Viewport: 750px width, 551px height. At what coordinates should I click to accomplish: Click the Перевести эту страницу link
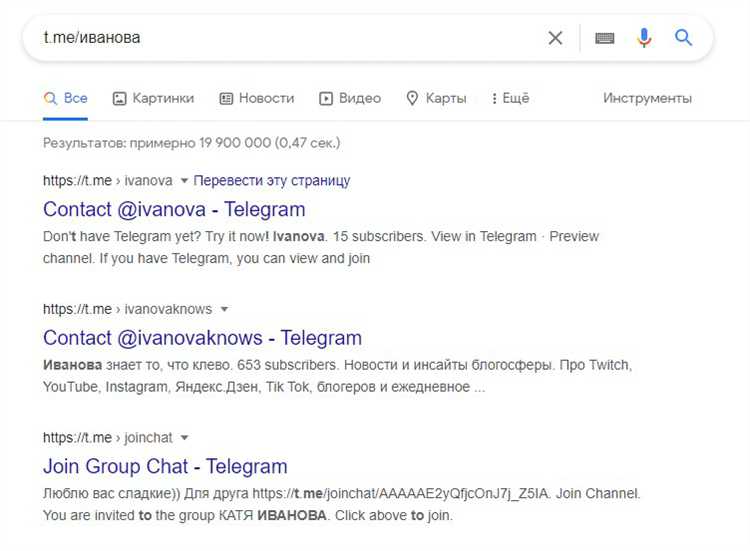click(x=272, y=181)
